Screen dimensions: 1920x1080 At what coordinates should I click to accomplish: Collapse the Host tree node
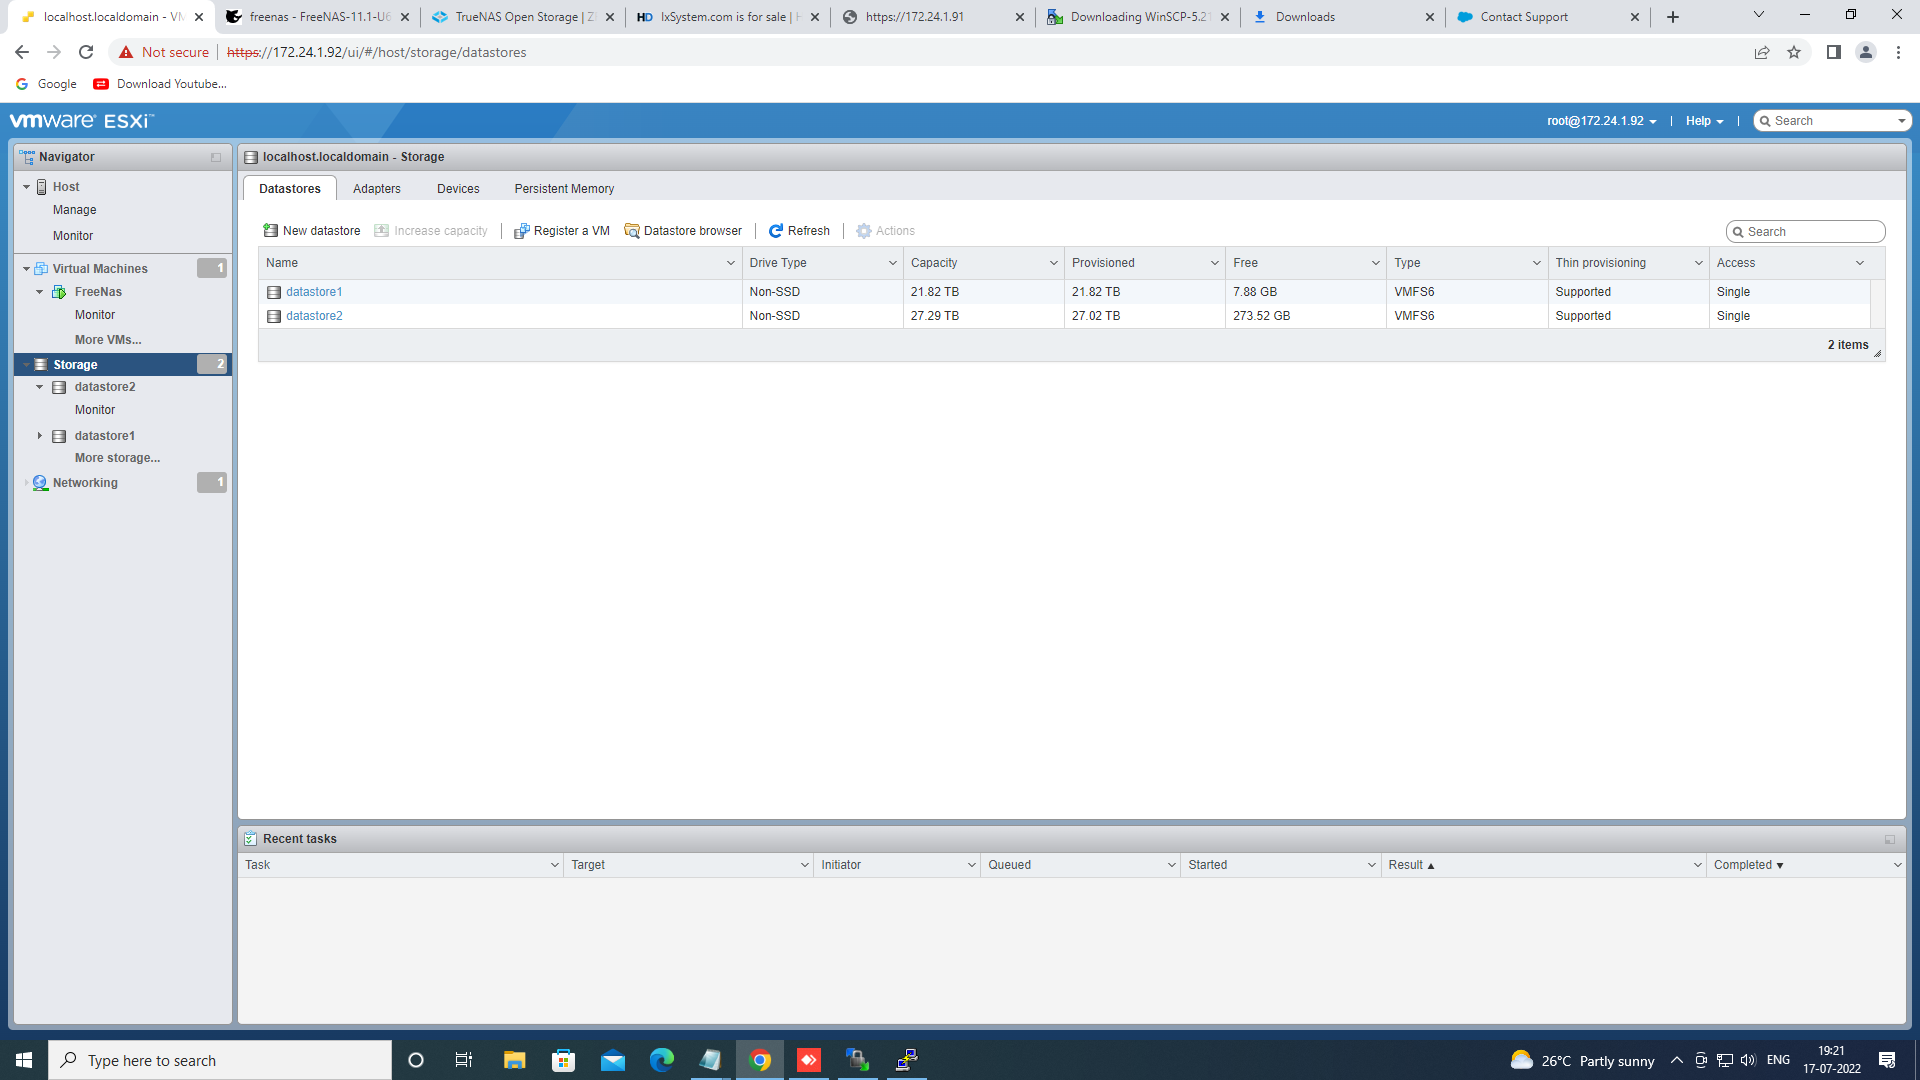coord(26,187)
